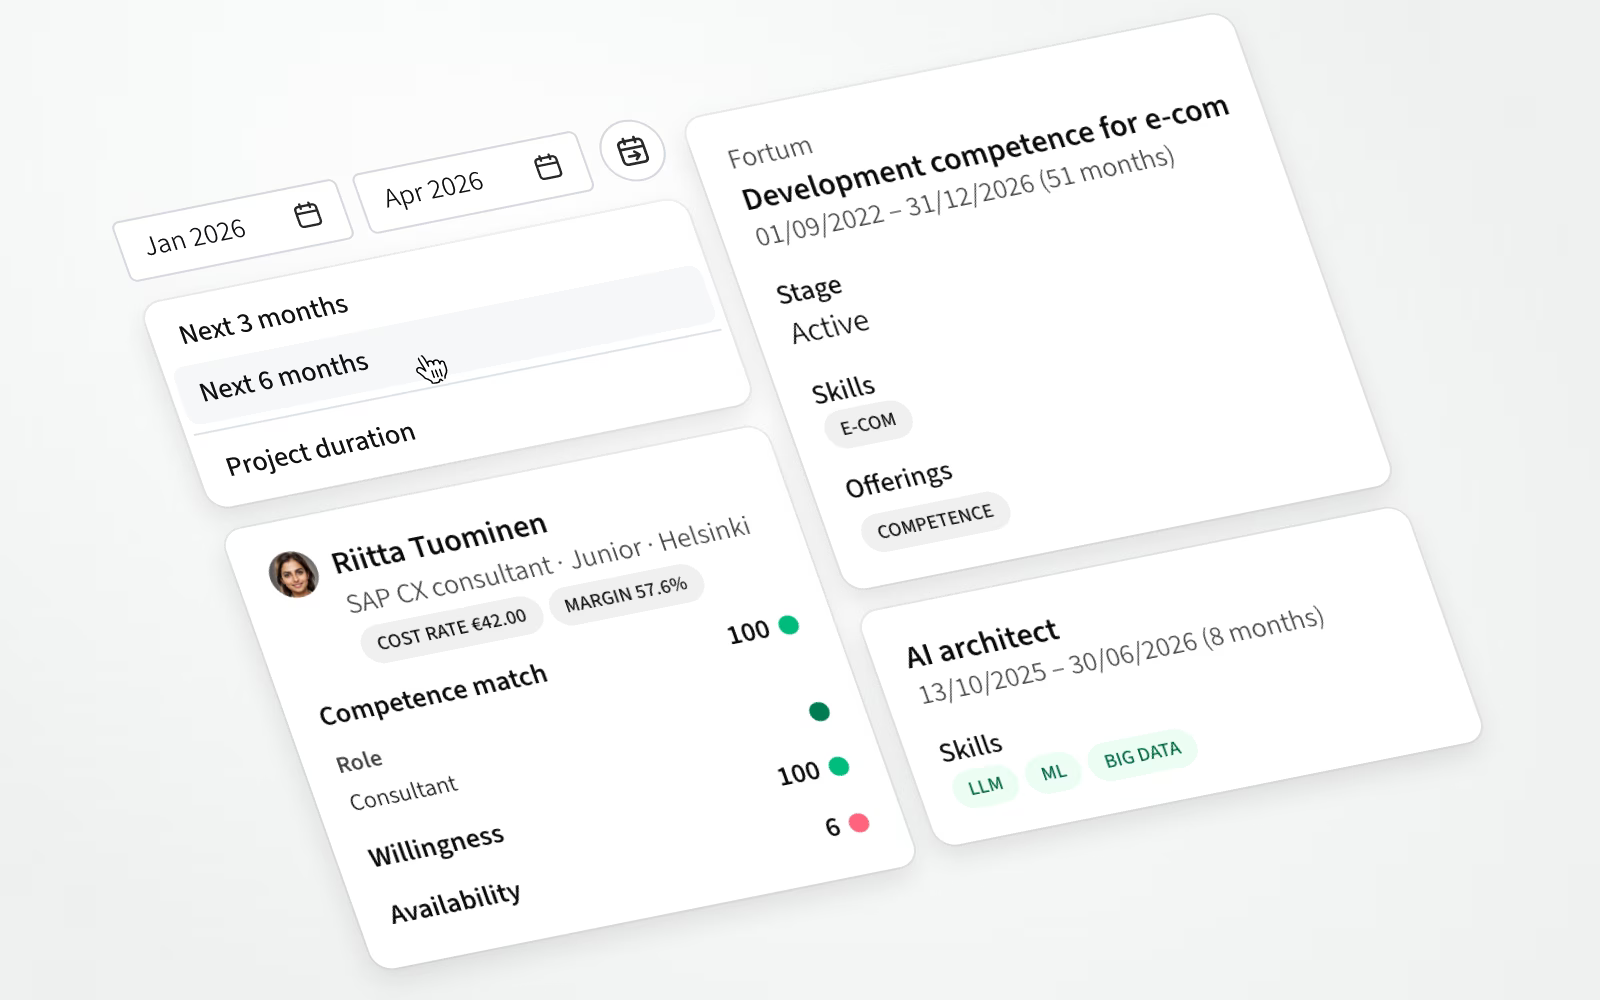Screen dimensions: 1600x1000
Task: Click the E-COM skill tag
Action: click(868, 424)
